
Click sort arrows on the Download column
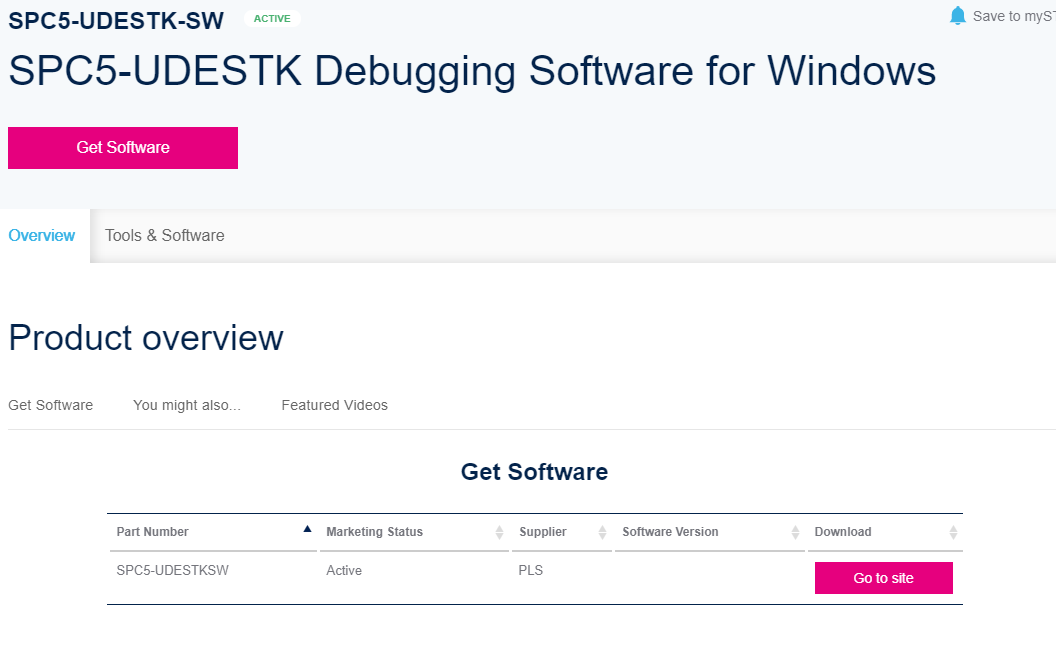pyautogui.click(x=953, y=532)
